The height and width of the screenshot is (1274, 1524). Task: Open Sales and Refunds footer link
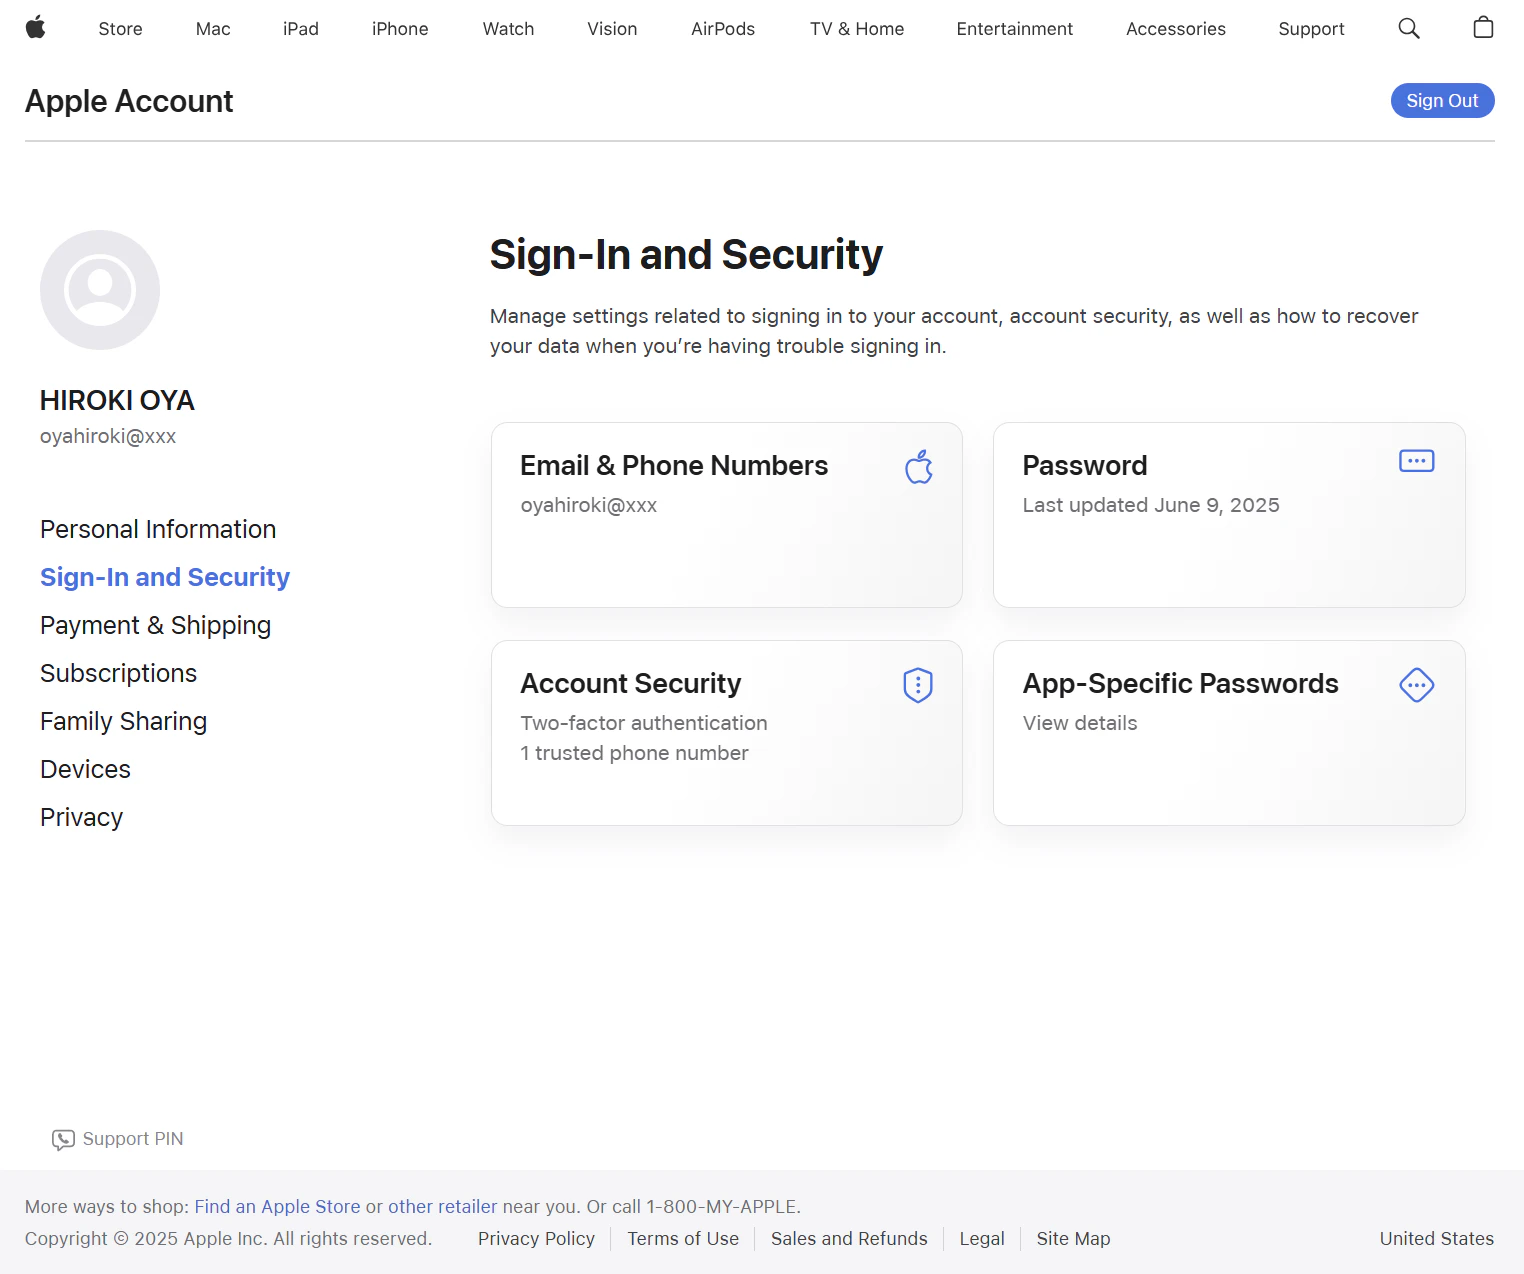(x=849, y=1239)
